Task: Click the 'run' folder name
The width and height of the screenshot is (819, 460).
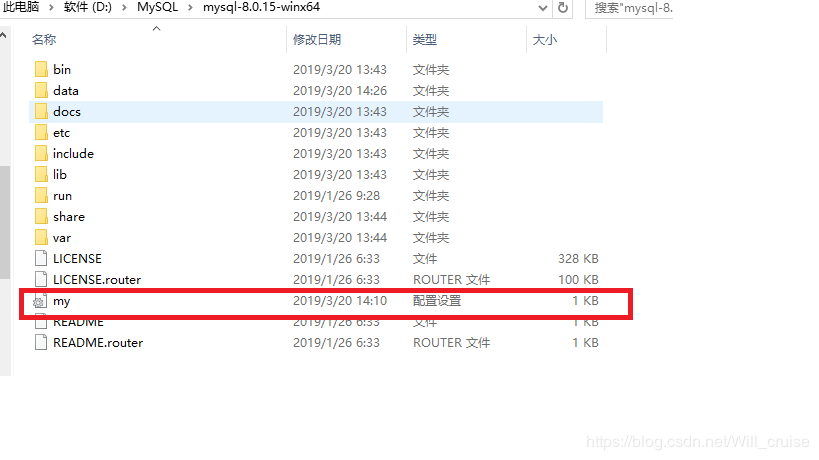Action: tap(62, 196)
